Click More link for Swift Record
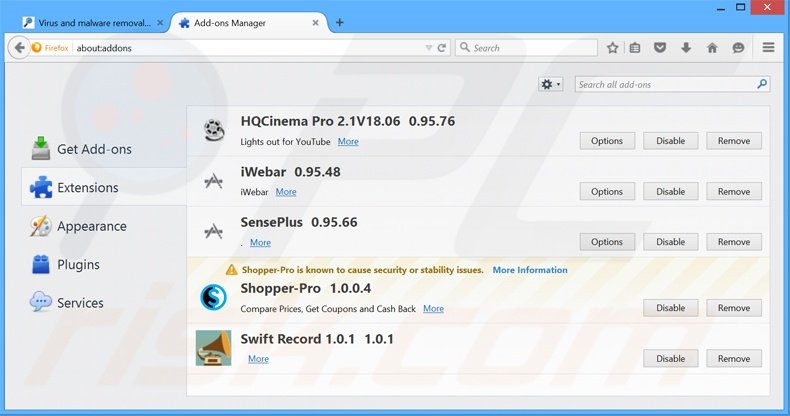The width and height of the screenshot is (790, 416). pyautogui.click(x=258, y=359)
